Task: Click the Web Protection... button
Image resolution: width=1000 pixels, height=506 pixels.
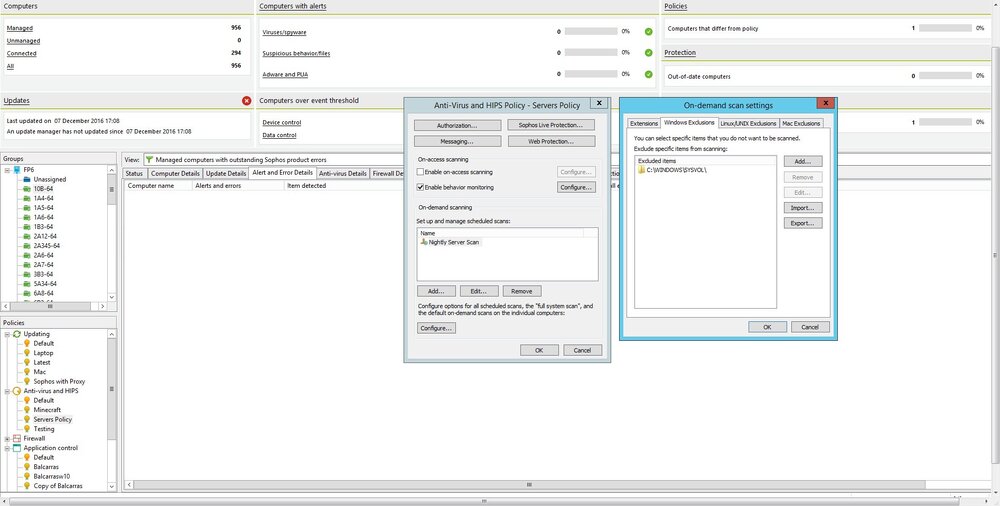Action: pos(551,142)
